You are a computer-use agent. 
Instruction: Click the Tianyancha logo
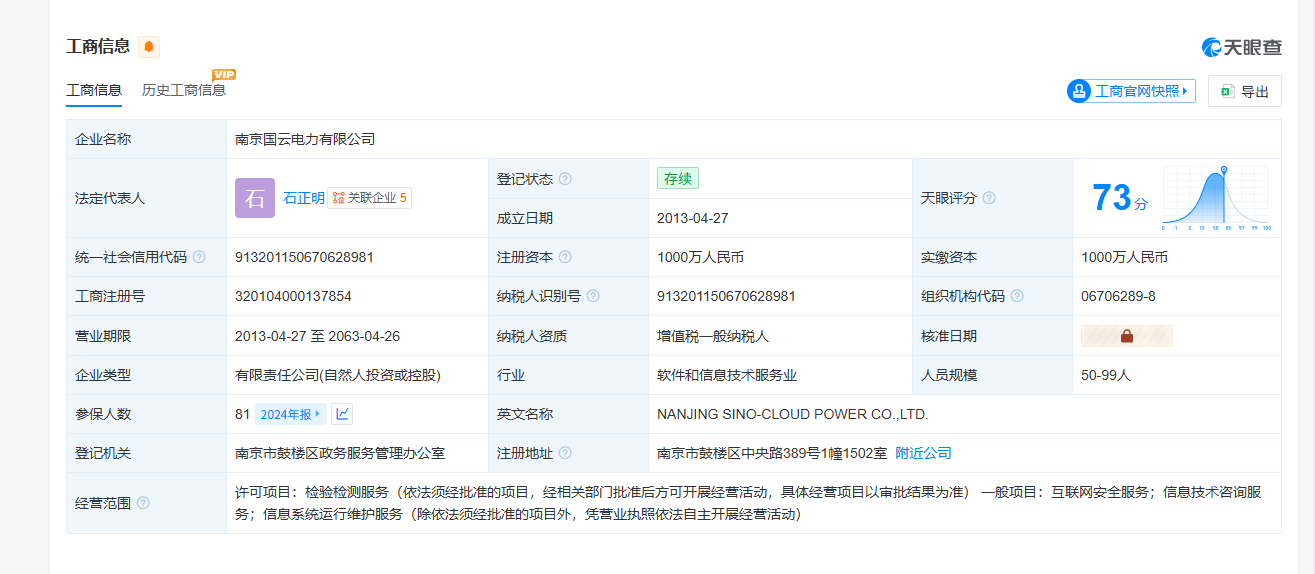[1241, 47]
